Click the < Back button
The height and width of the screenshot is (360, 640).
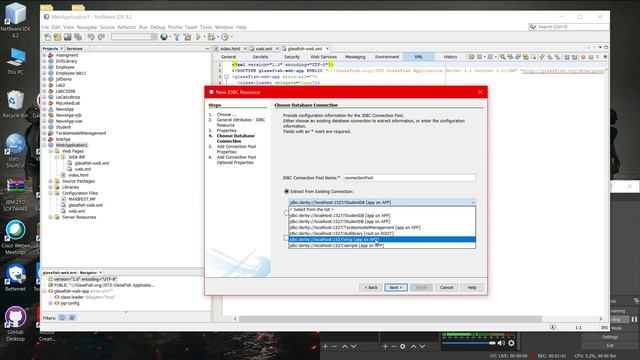coord(371,287)
